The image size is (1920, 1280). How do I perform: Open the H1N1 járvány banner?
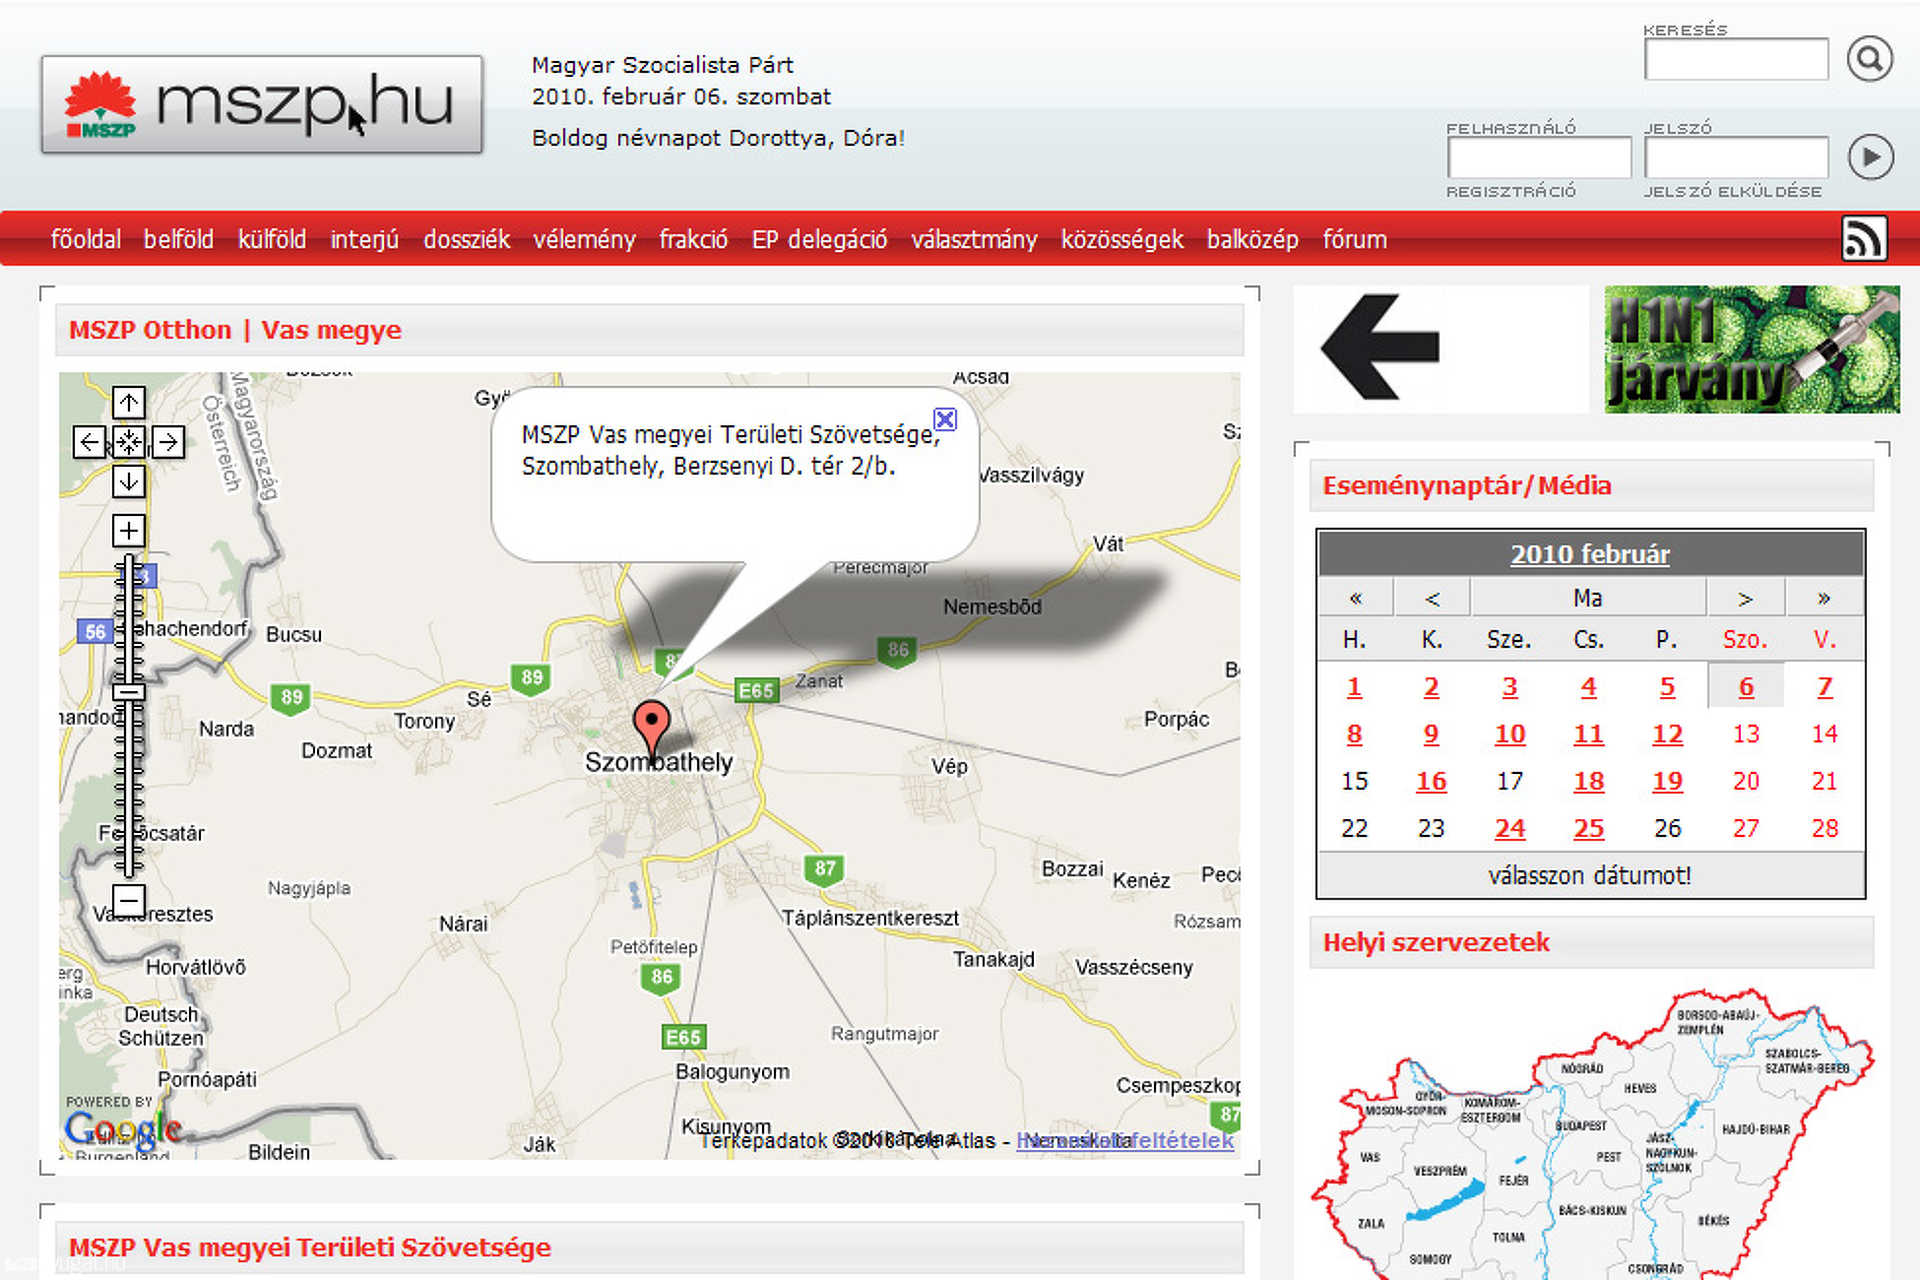[x=1752, y=349]
